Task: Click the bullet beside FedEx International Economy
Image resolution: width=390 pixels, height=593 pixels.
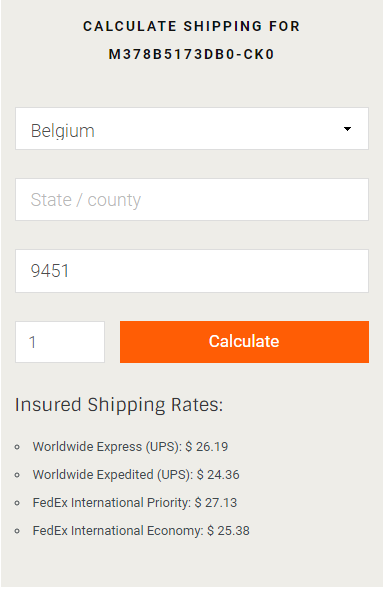Action: 17,531
